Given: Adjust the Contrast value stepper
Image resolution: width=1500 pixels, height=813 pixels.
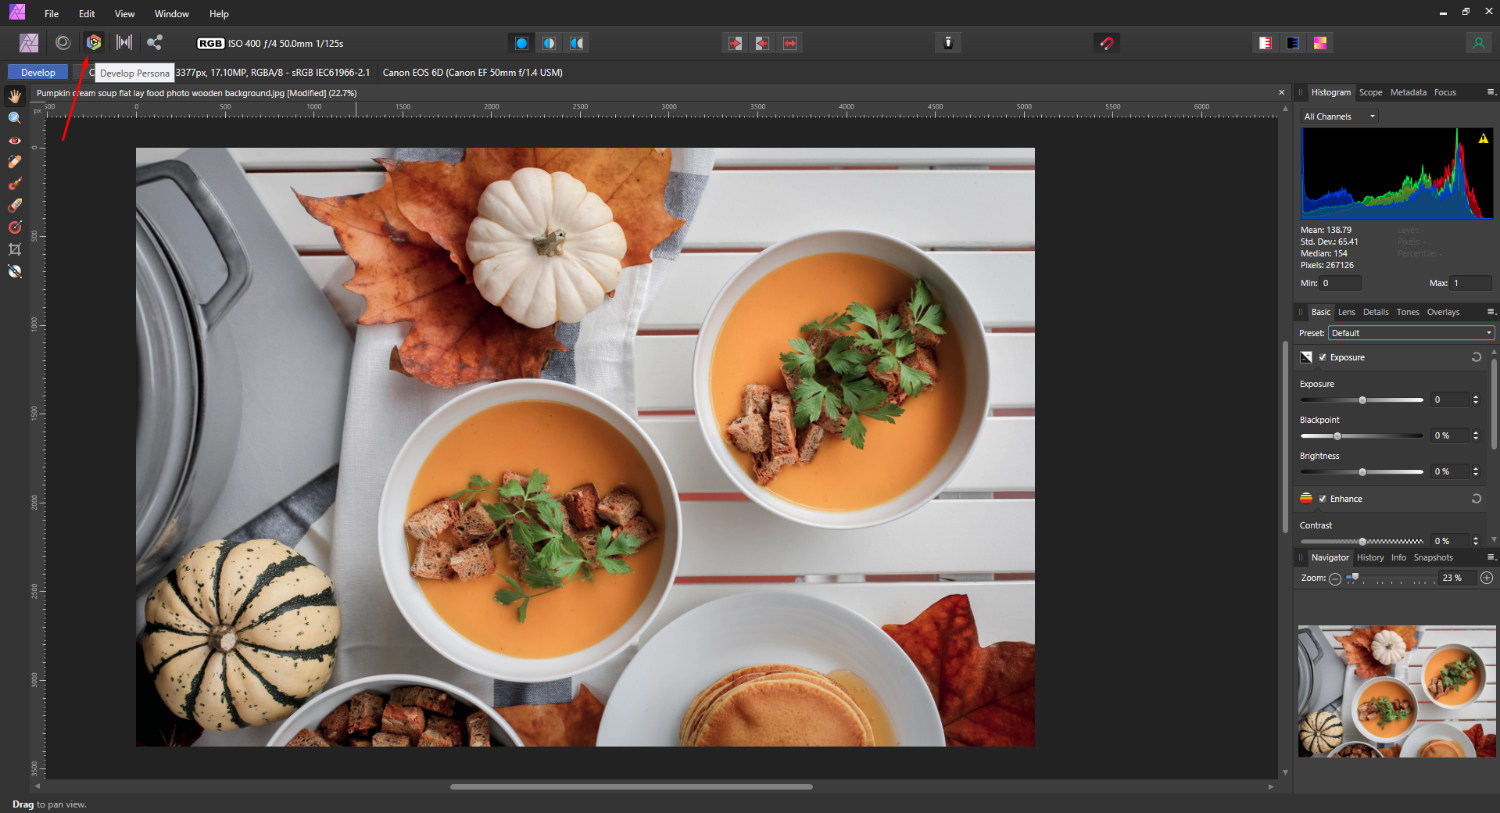Looking at the screenshot, I should [x=1476, y=541].
